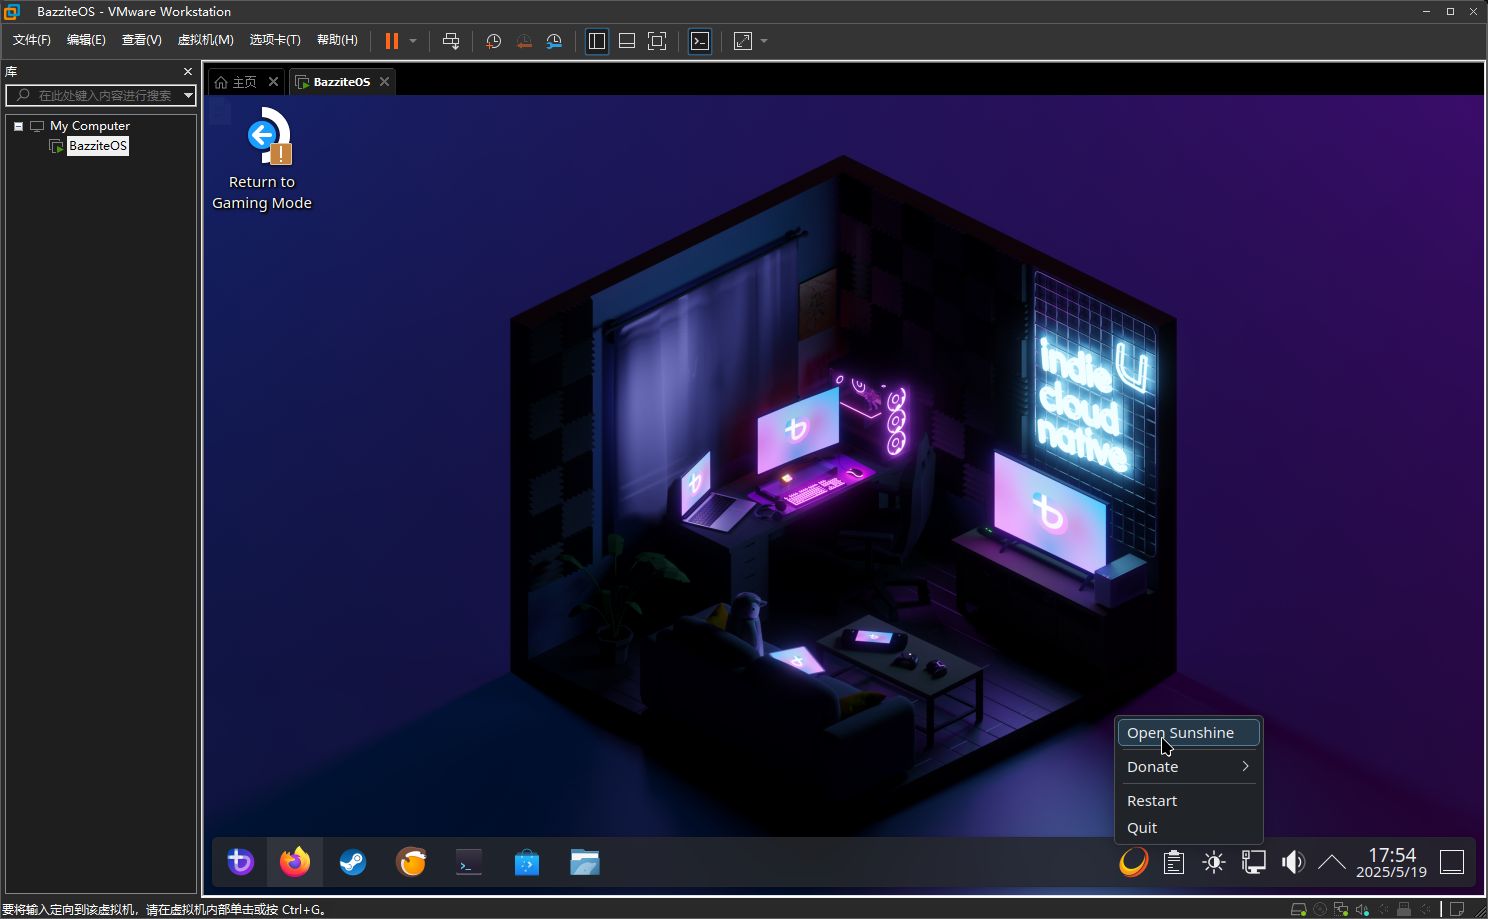Choose Quit in the Sunshine menu
Screen dimensions: 1488x919
(1188, 828)
